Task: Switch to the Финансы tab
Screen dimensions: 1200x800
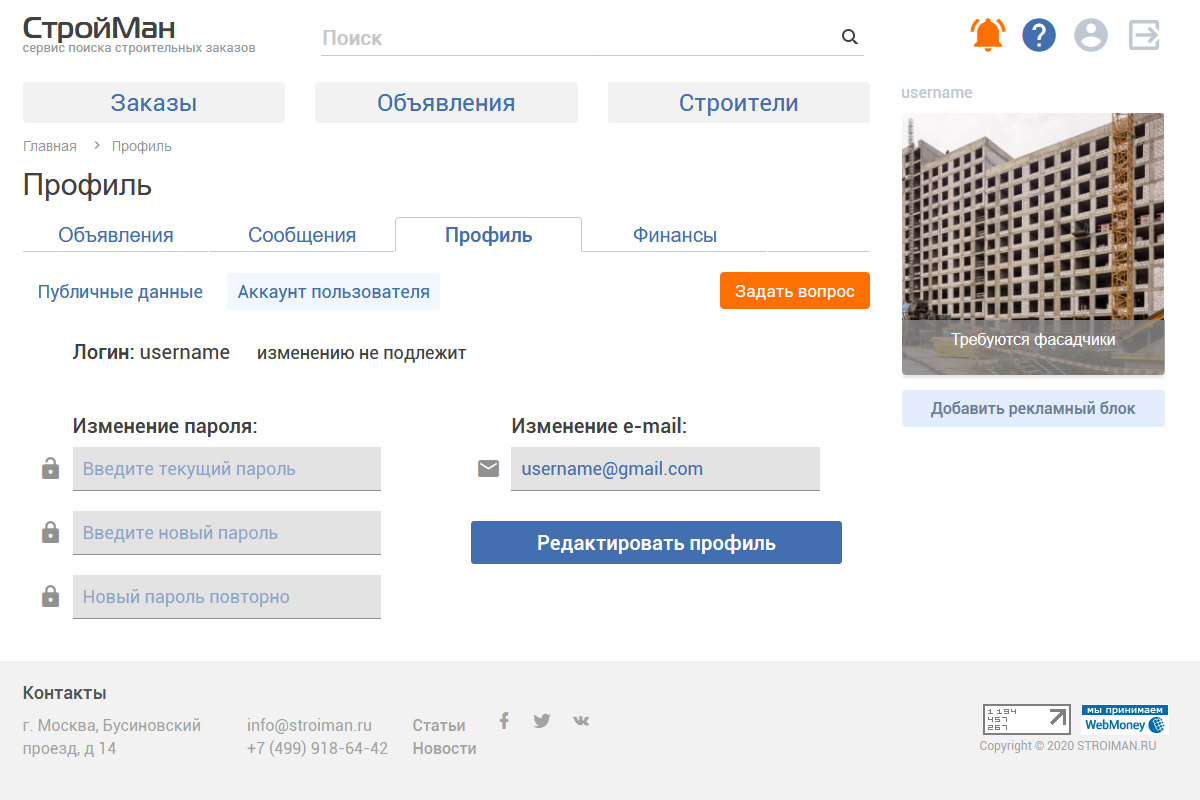Action: tap(674, 236)
